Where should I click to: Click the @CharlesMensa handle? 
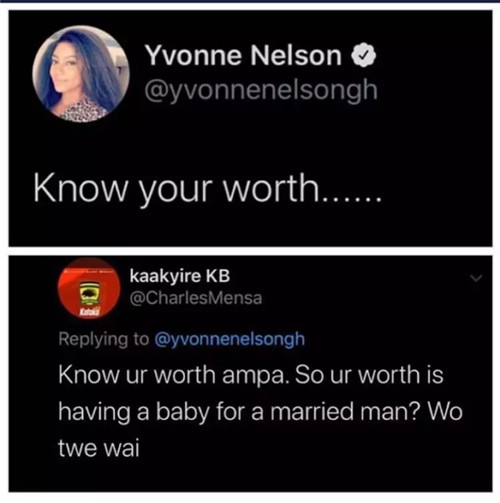tap(196, 298)
